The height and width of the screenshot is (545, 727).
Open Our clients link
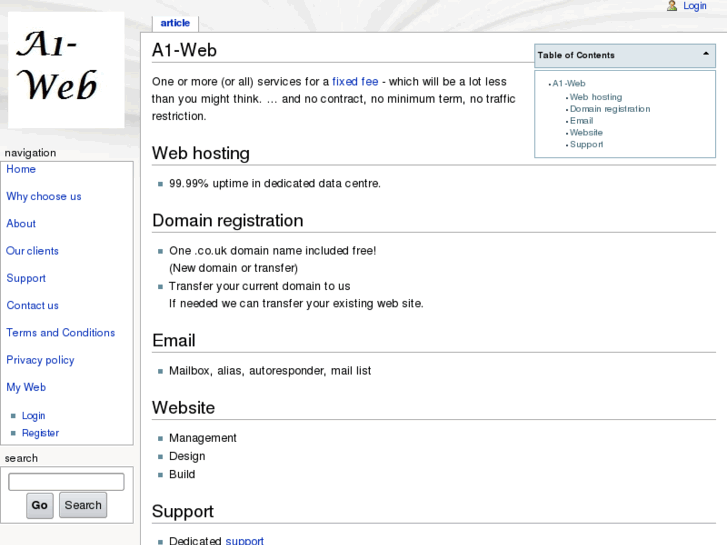point(32,251)
